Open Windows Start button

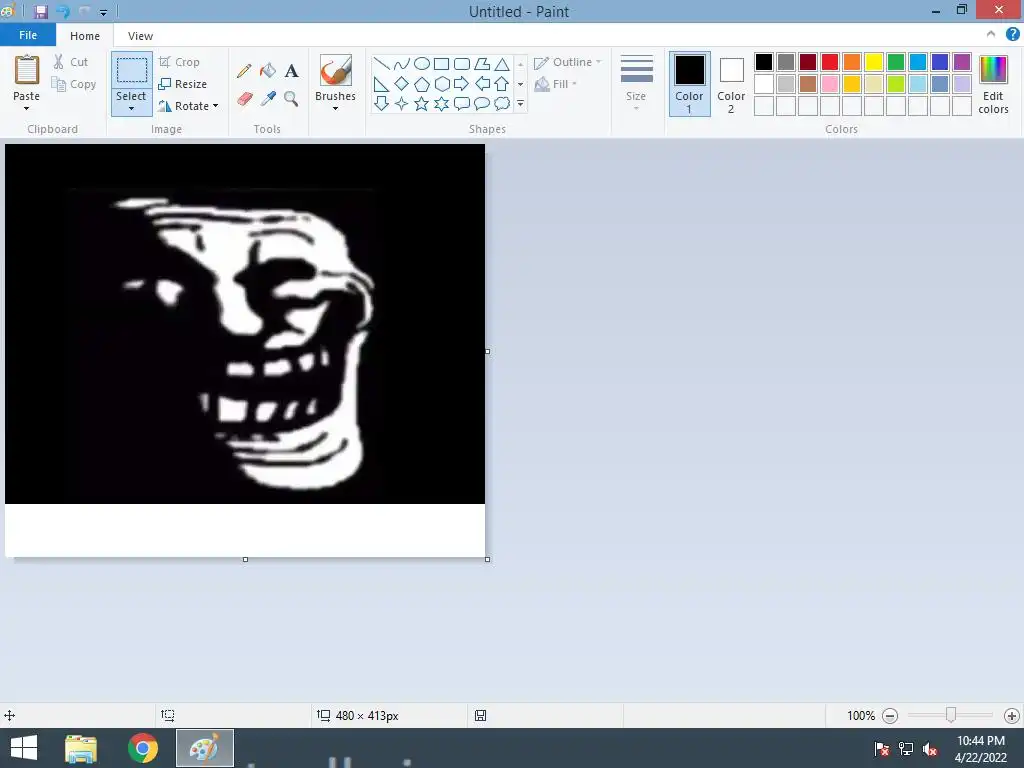[x=24, y=748]
